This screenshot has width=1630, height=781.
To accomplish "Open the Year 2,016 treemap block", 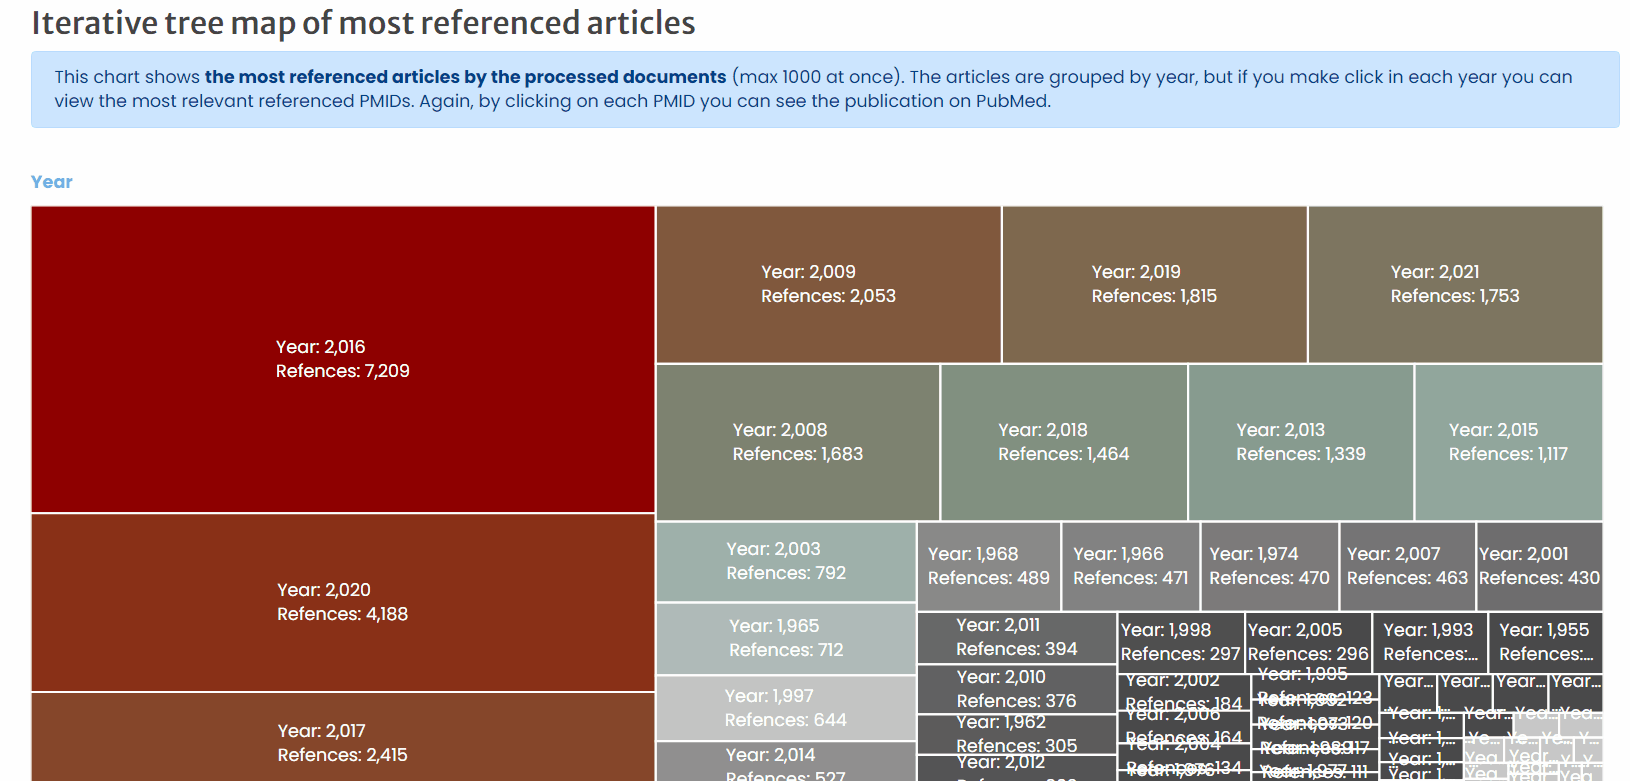I will coord(343,359).
